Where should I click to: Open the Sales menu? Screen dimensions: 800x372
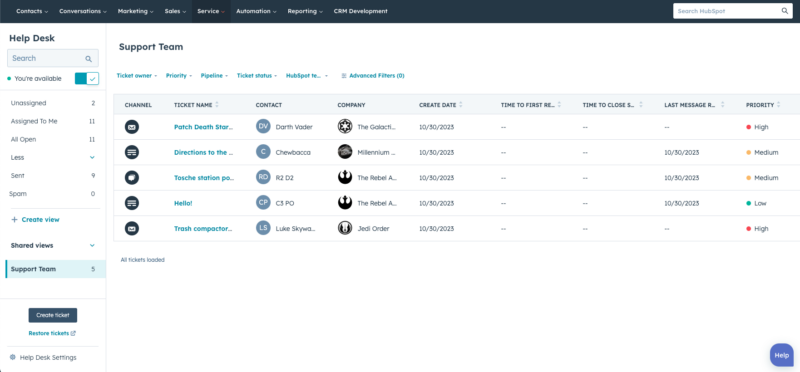(176, 11)
